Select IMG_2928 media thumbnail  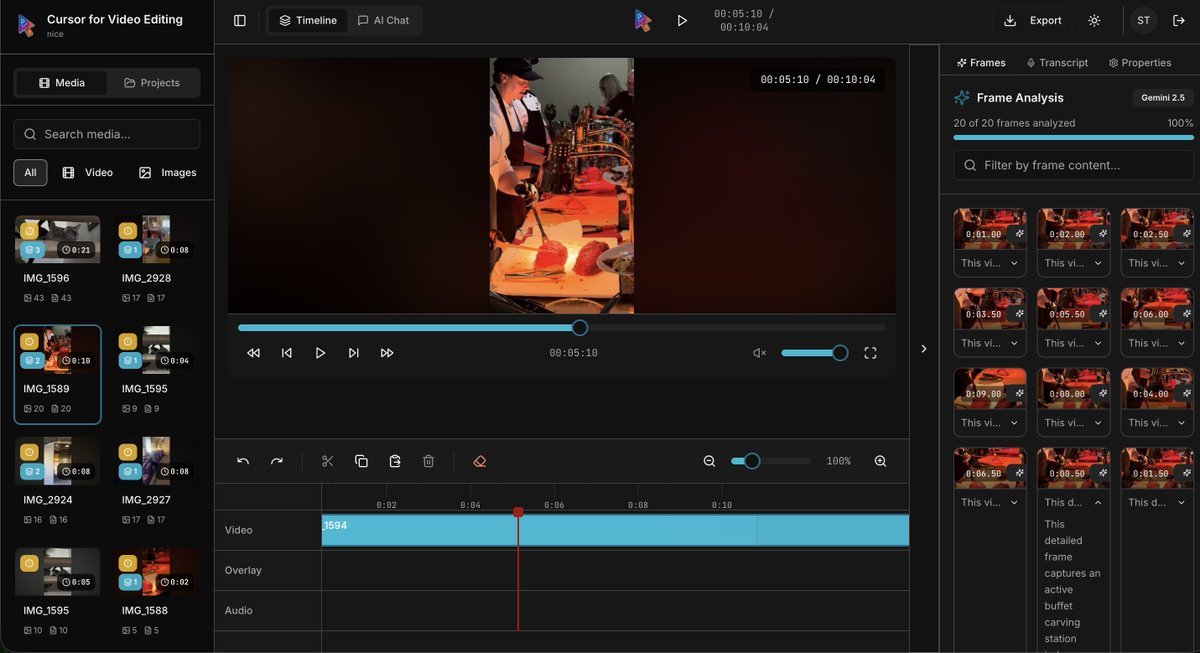[x=156, y=239]
